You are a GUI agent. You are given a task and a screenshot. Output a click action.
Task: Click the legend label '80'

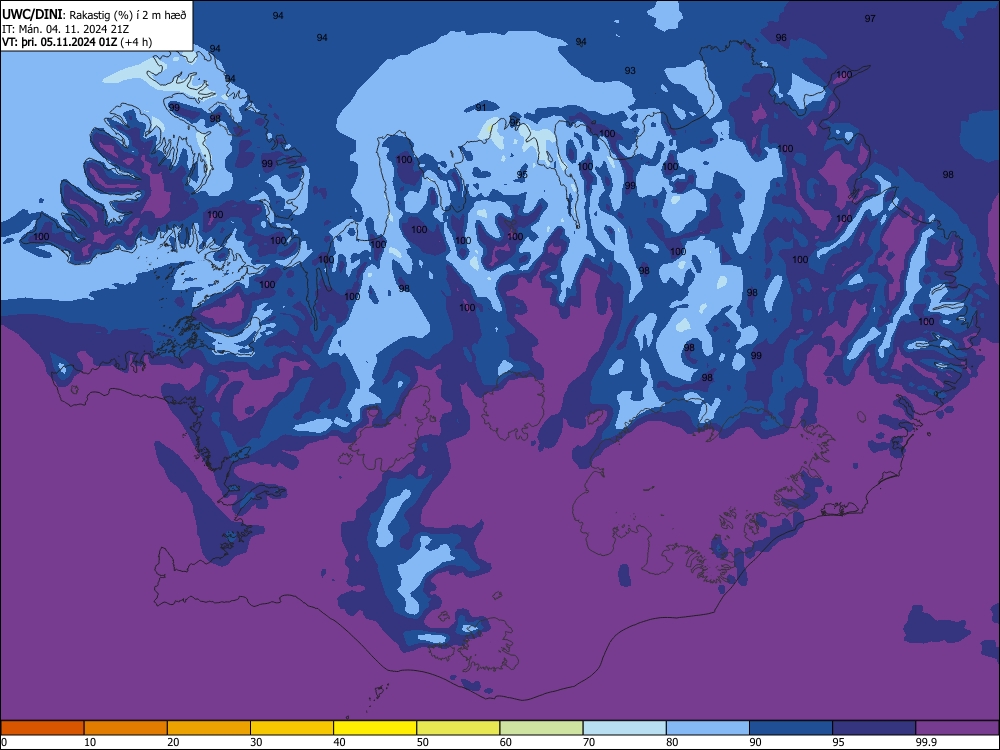(x=672, y=742)
